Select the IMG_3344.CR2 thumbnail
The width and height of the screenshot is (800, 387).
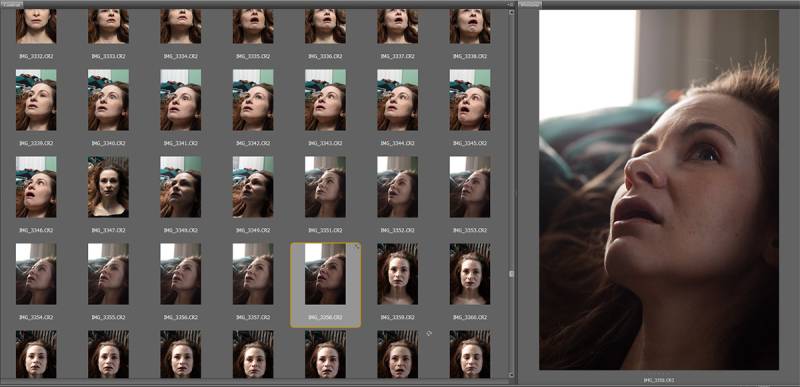[398, 100]
